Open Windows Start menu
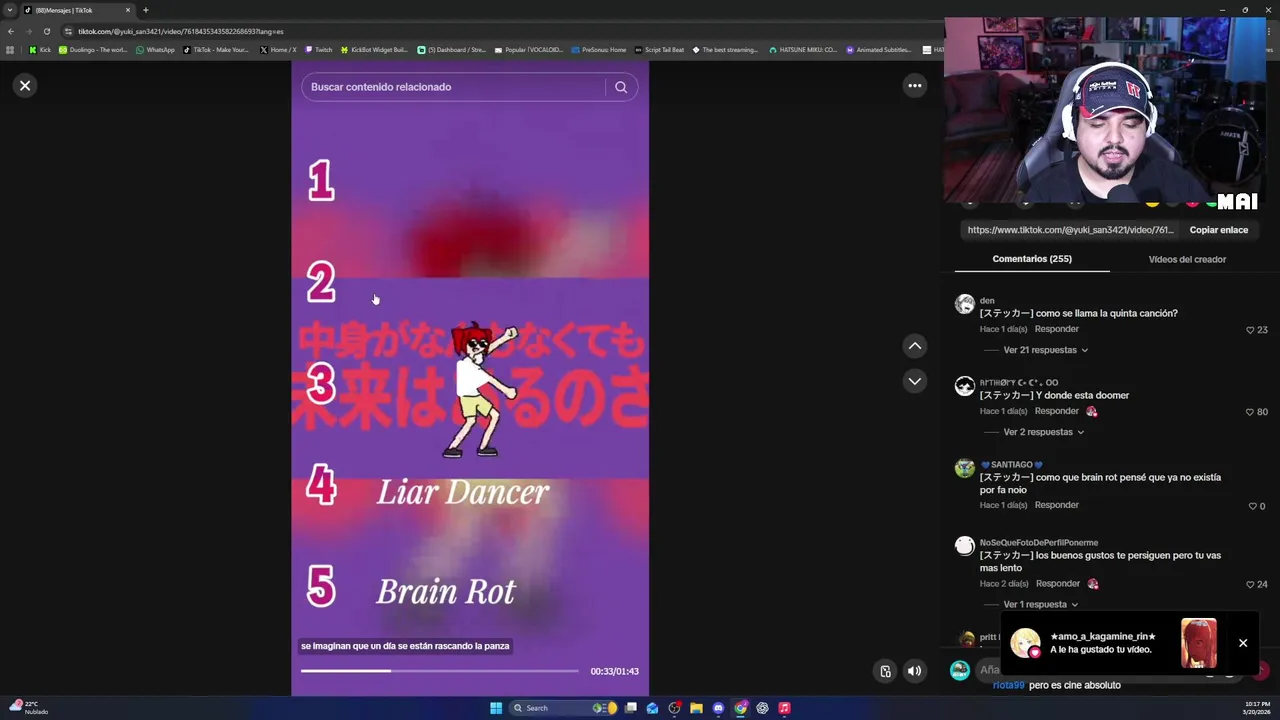 click(495, 708)
